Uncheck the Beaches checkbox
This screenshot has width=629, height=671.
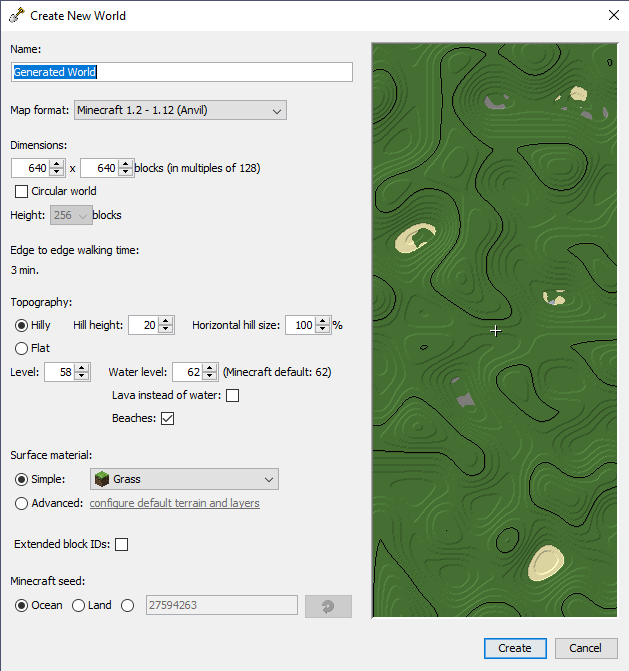[167, 418]
